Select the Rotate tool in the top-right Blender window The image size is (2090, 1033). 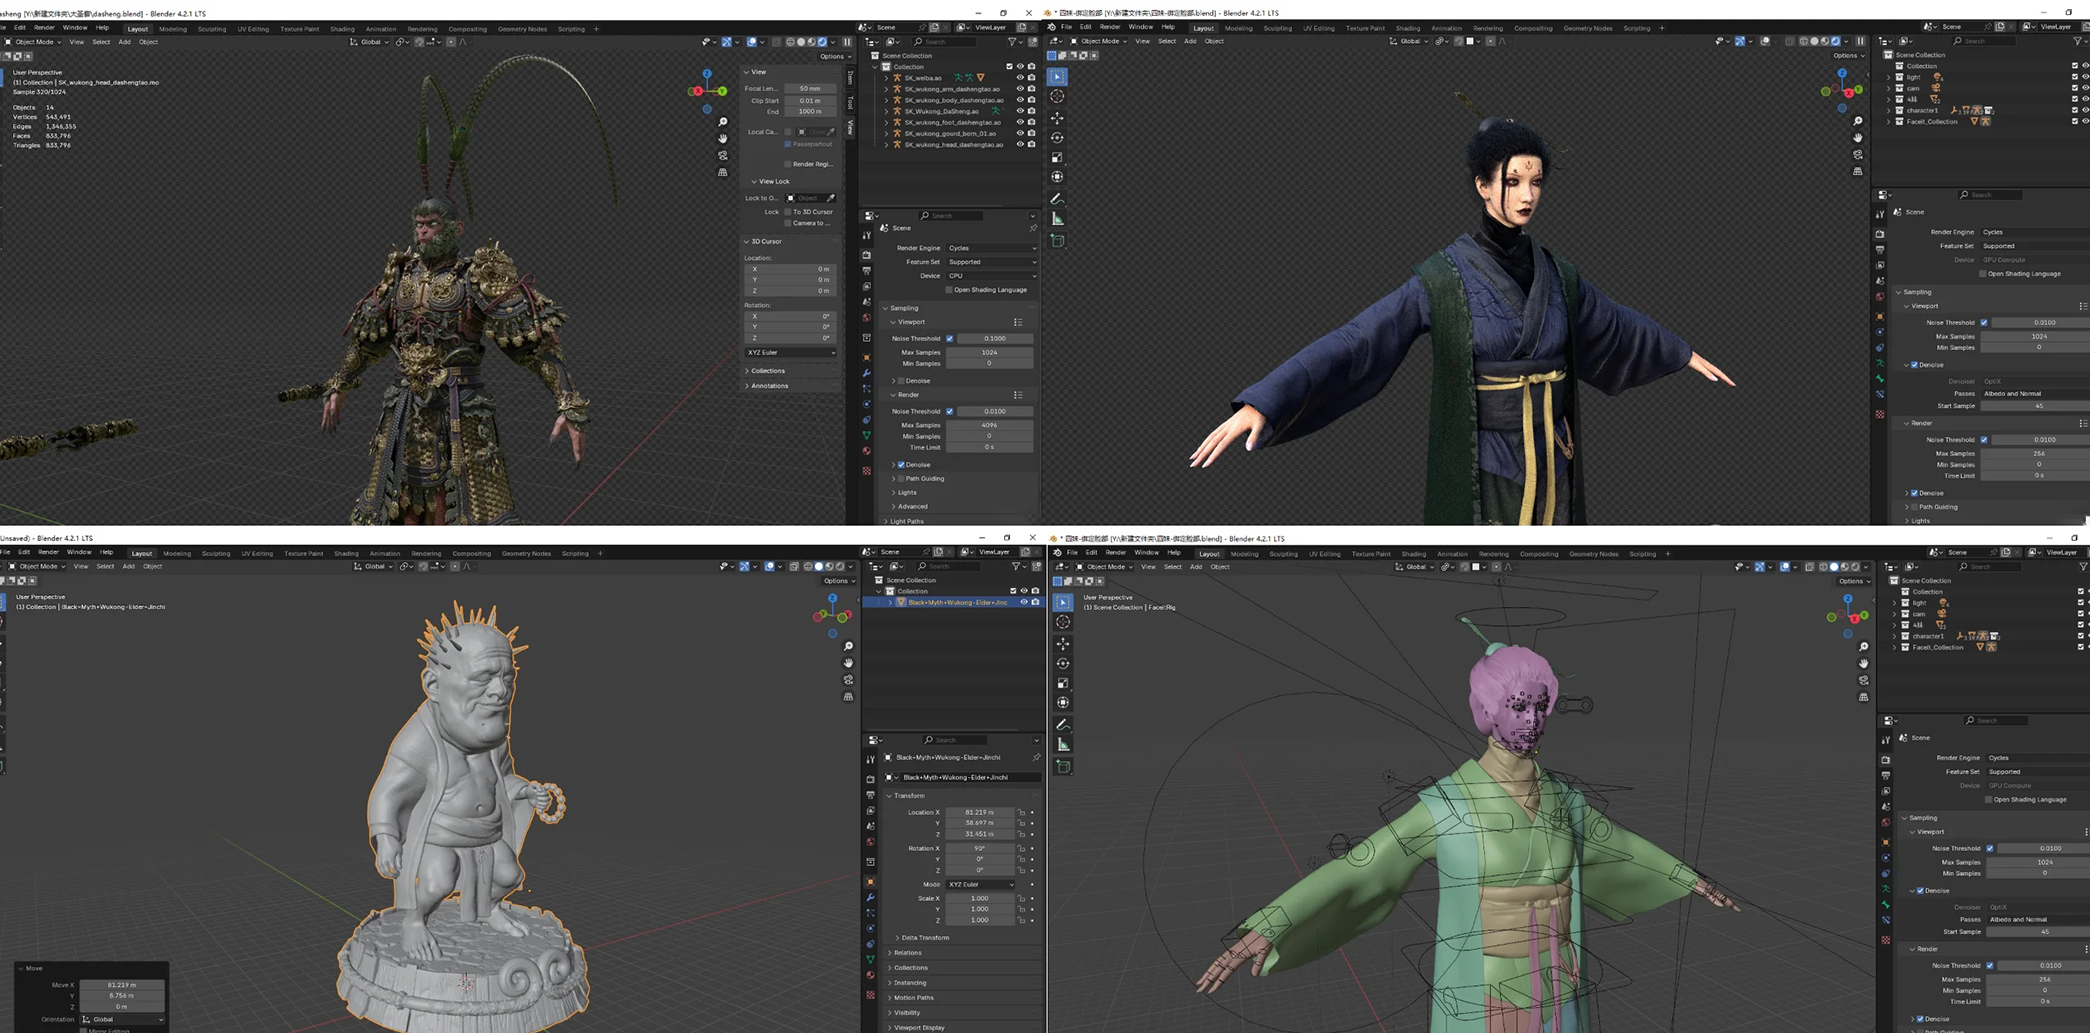click(x=1057, y=138)
